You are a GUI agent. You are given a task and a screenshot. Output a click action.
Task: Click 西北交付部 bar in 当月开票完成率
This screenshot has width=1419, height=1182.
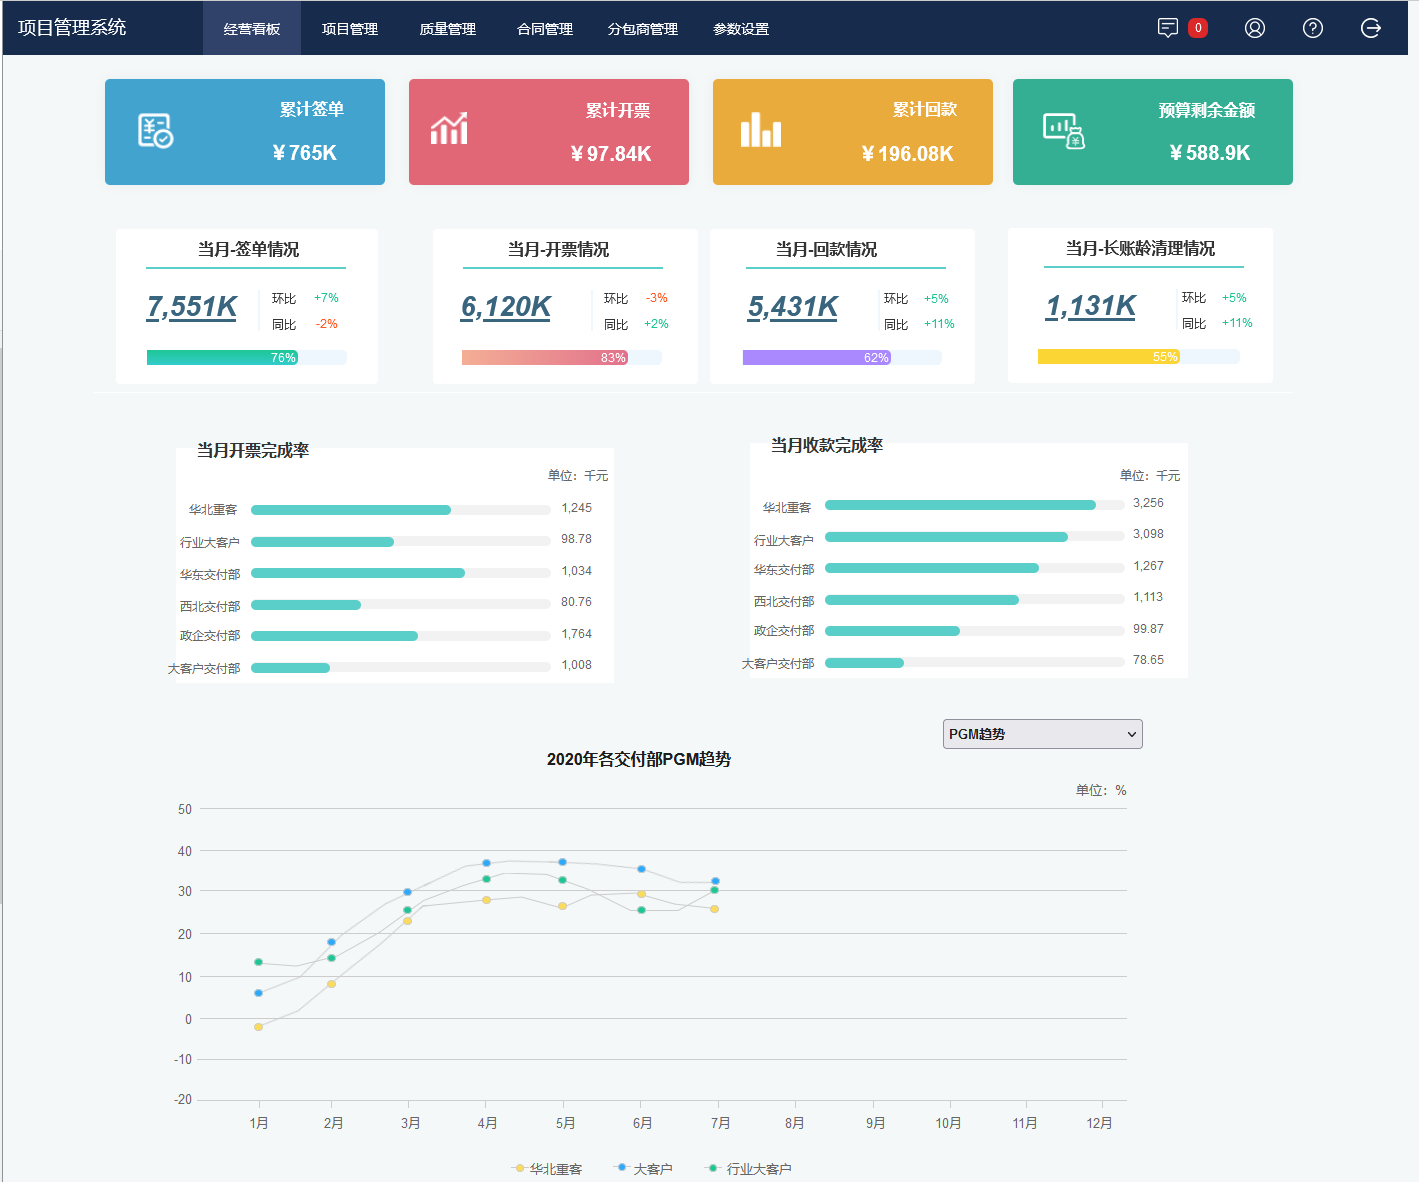[x=306, y=605]
